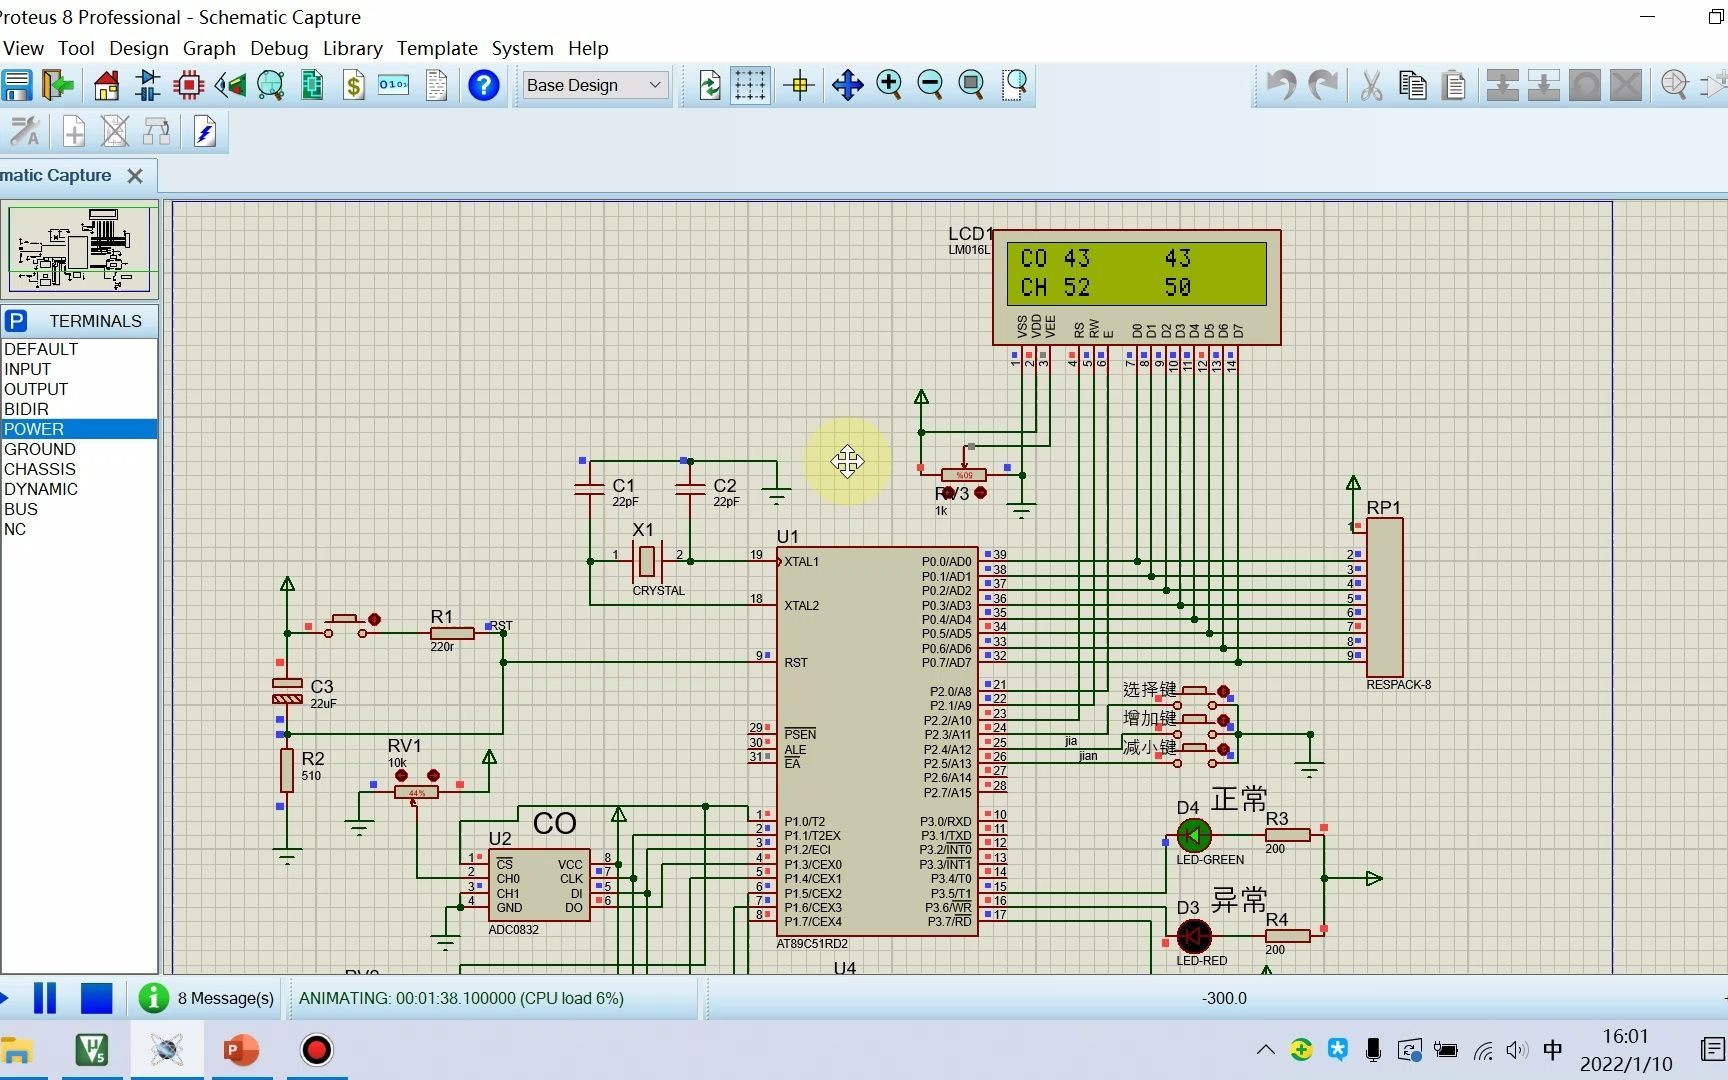Viewport: 1728px width, 1080px height.
Task: Click the Redraw Display icon
Action: click(x=710, y=85)
